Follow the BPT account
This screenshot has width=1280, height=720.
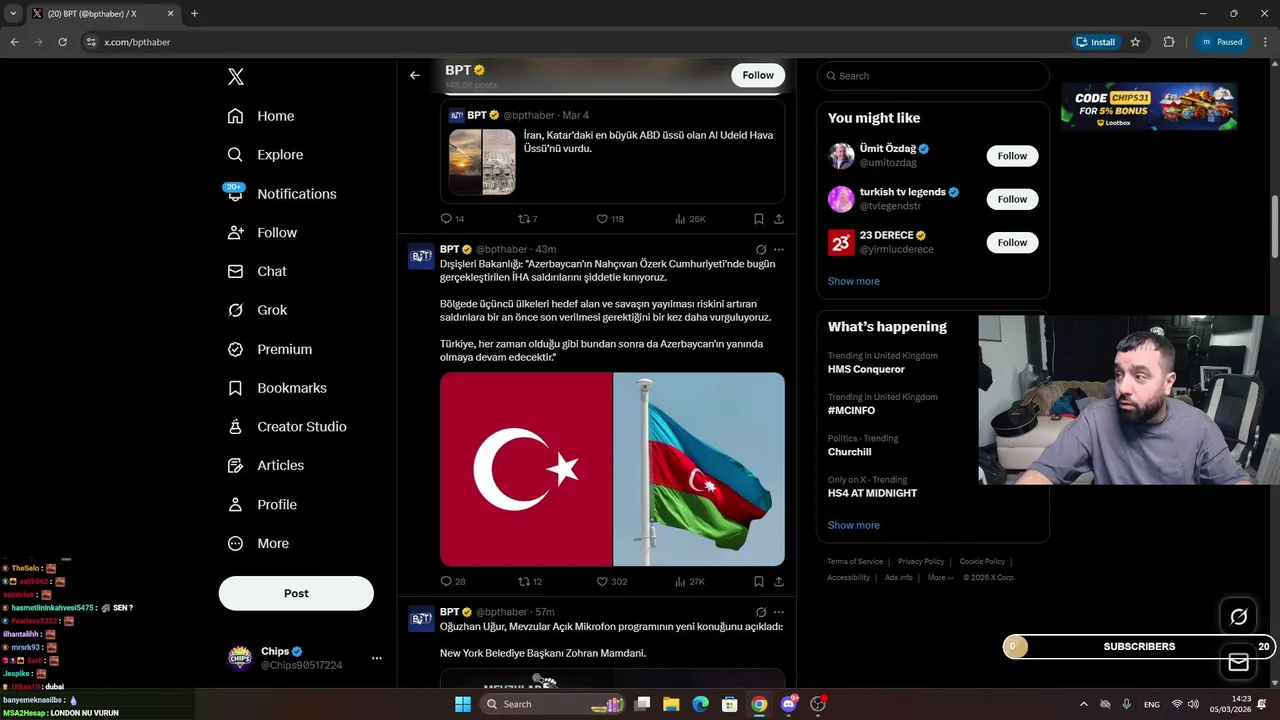758,75
